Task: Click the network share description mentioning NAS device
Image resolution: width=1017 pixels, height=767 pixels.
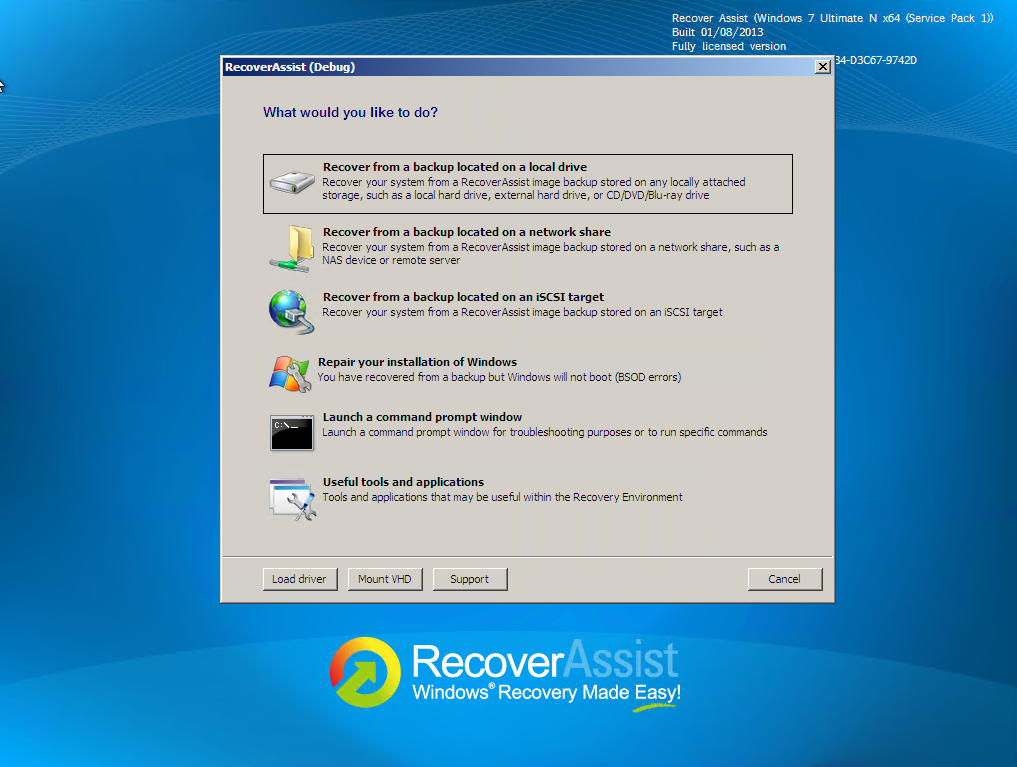Action: [551, 254]
